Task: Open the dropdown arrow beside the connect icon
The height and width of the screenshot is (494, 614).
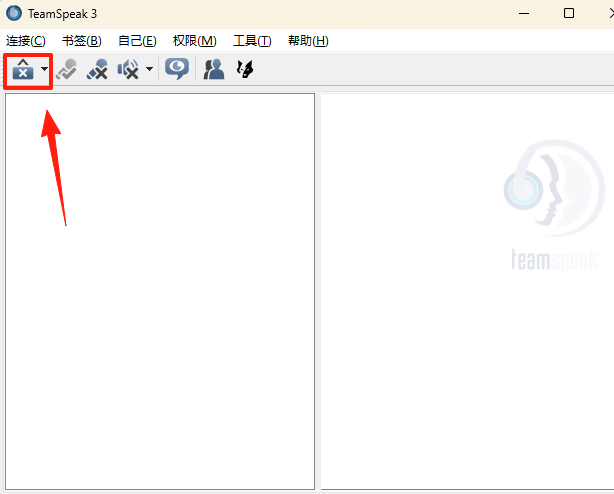Action: [x=44, y=69]
